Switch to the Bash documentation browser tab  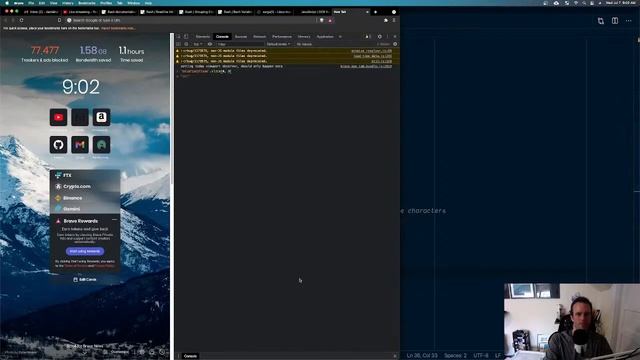pos(118,12)
